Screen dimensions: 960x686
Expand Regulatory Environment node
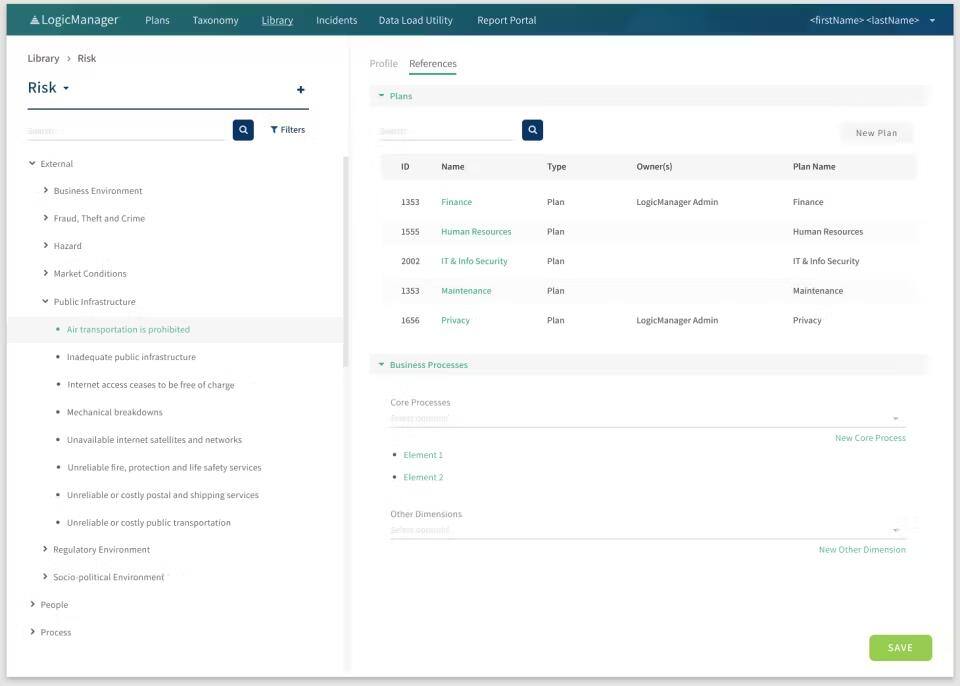click(x=45, y=549)
